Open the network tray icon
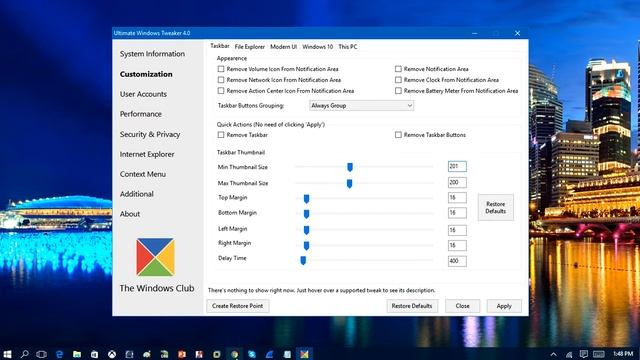The width and height of the screenshot is (640, 360). pos(569,354)
